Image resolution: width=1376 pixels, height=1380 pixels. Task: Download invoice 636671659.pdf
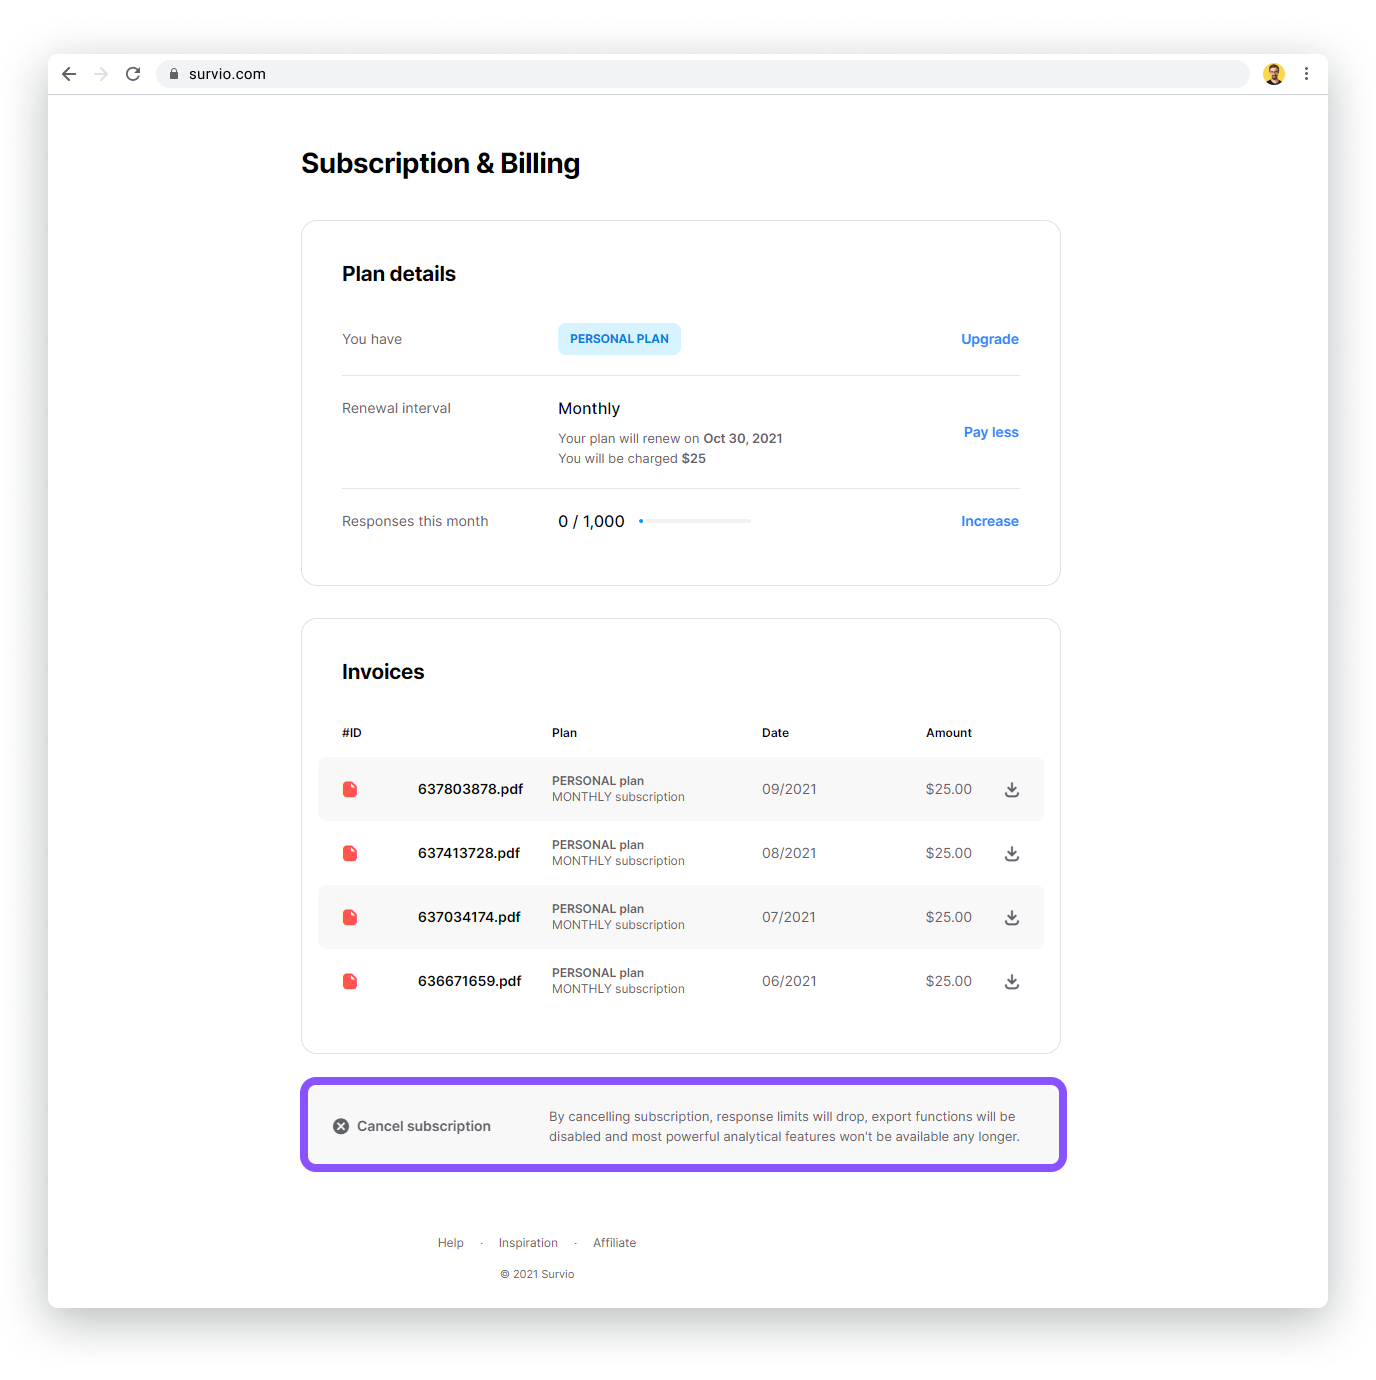(x=1012, y=981)
